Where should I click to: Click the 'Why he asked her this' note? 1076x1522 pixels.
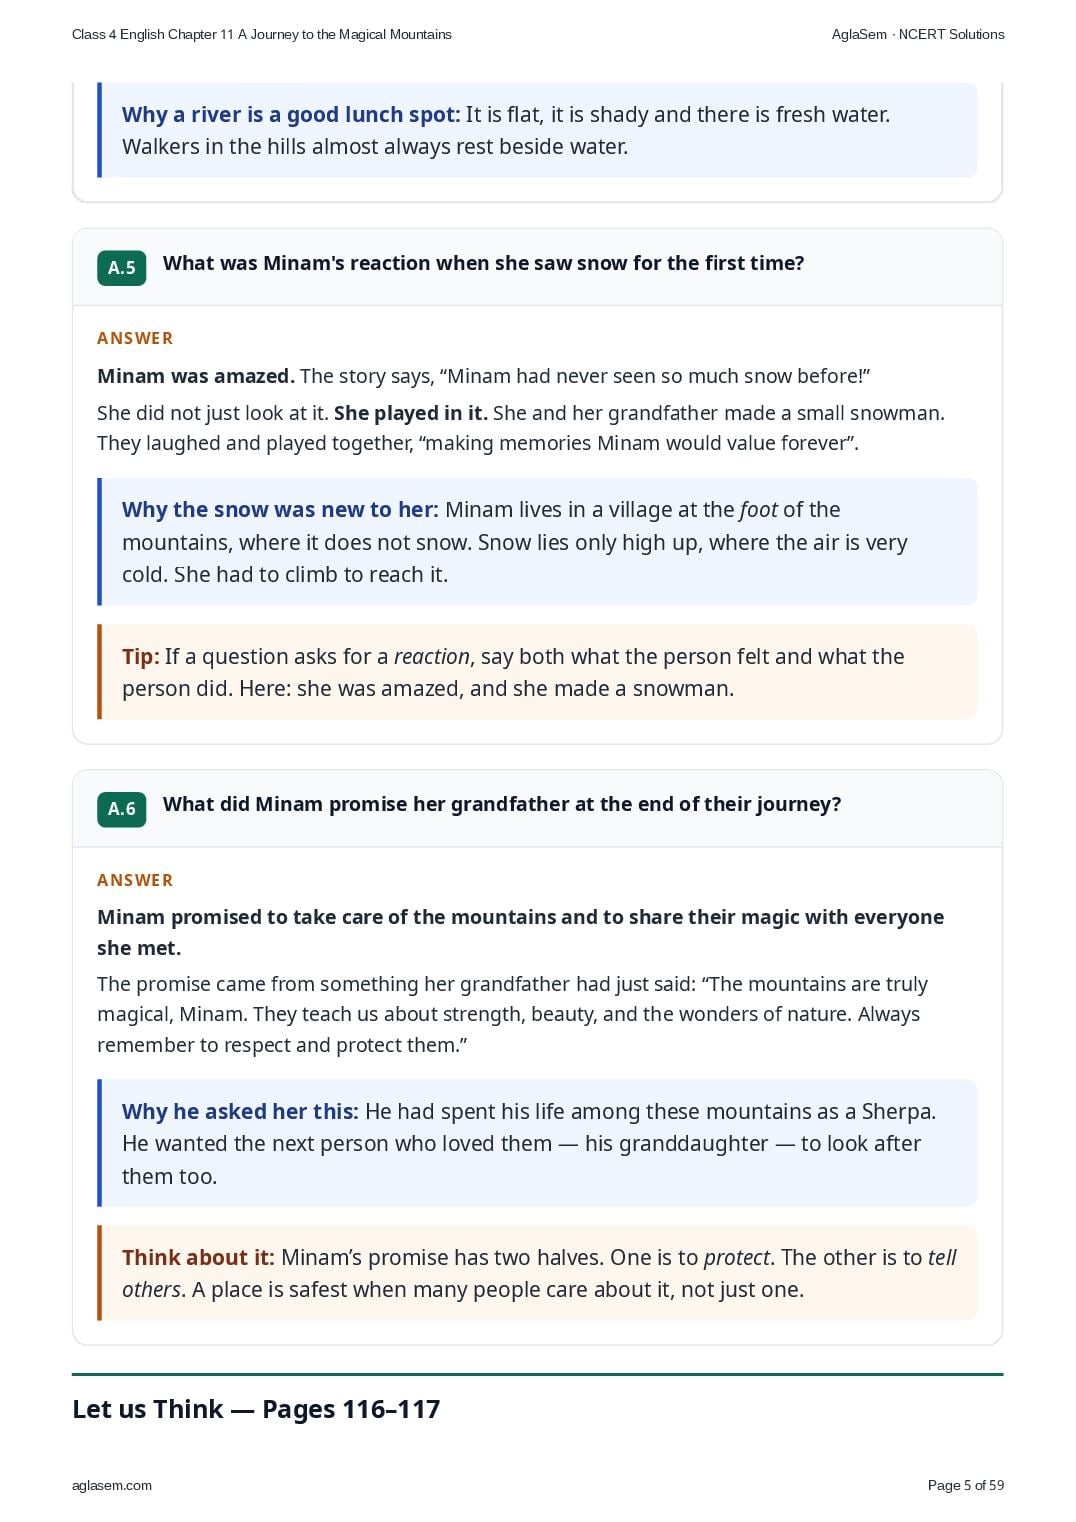tap(537, 1143)
